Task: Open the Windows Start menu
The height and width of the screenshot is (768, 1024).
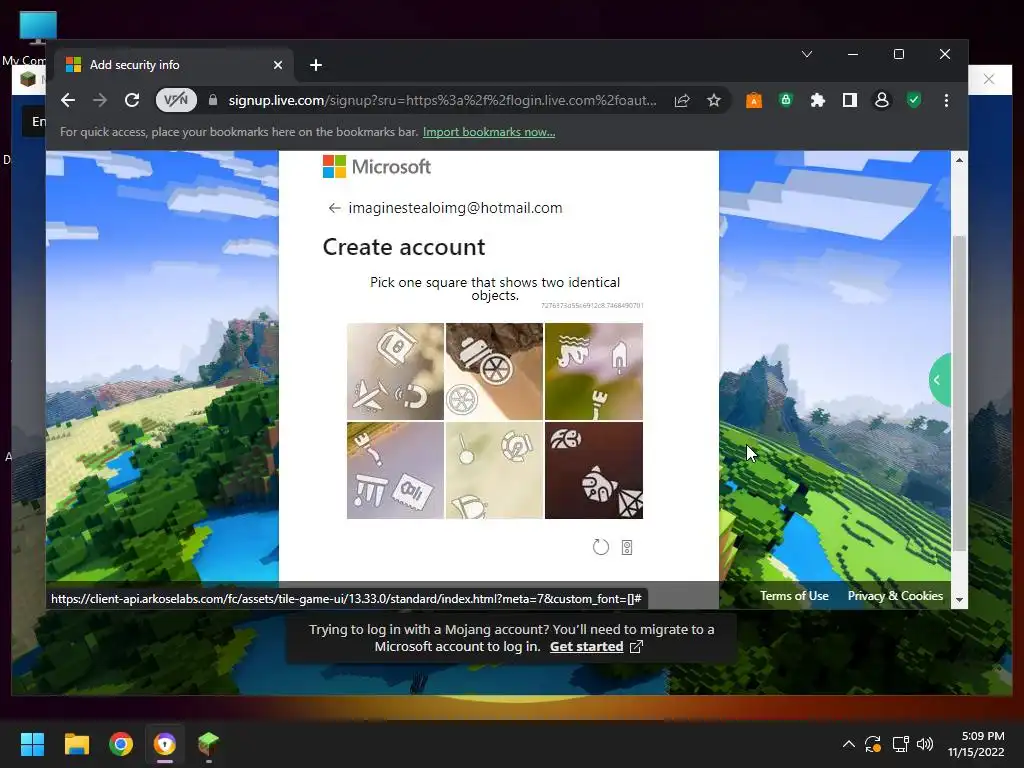Action: 32,744
